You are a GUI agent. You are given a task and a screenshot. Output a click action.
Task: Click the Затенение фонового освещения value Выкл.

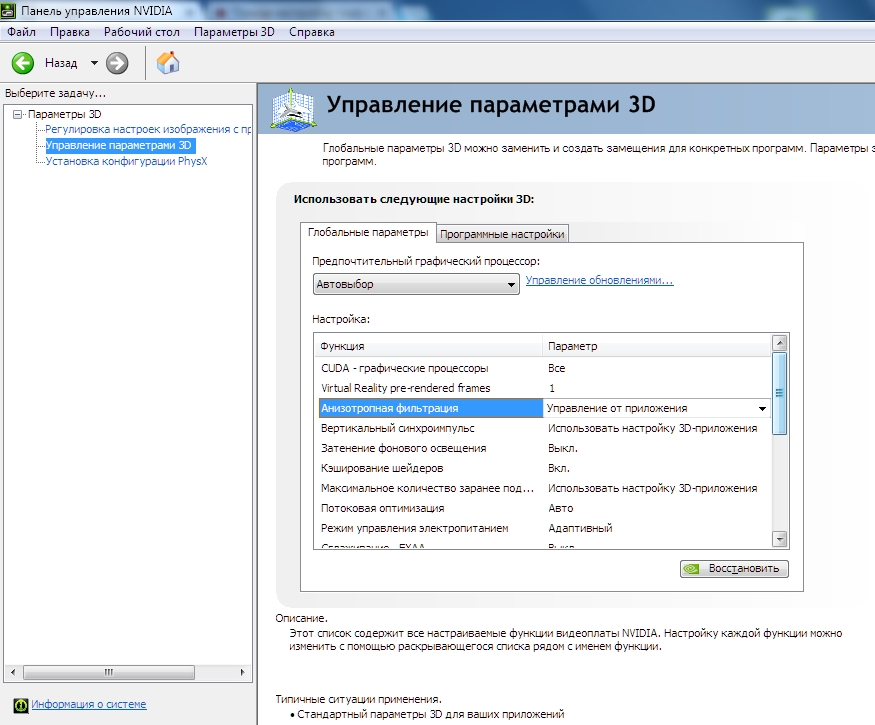click(562, 449)
